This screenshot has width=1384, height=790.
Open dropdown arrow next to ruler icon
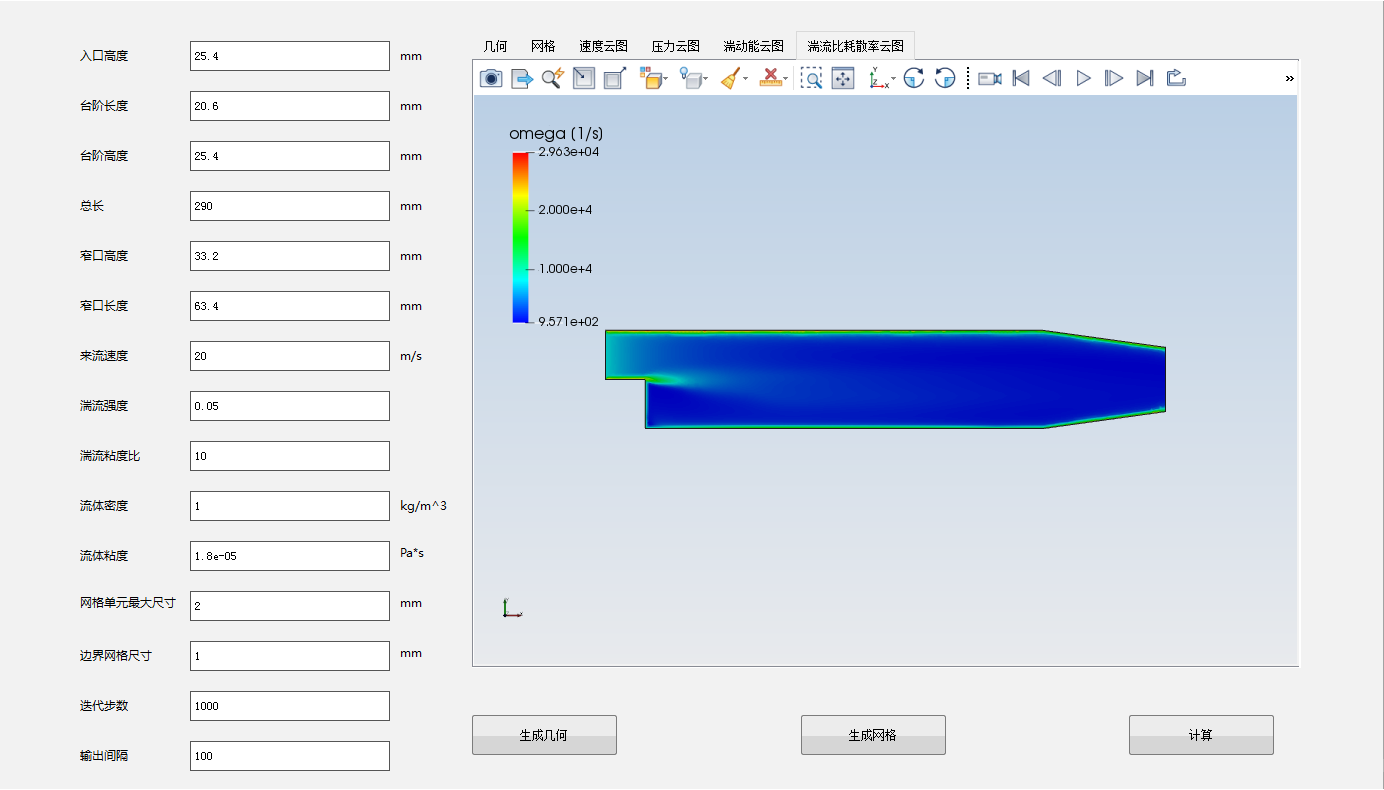point(786,79)
